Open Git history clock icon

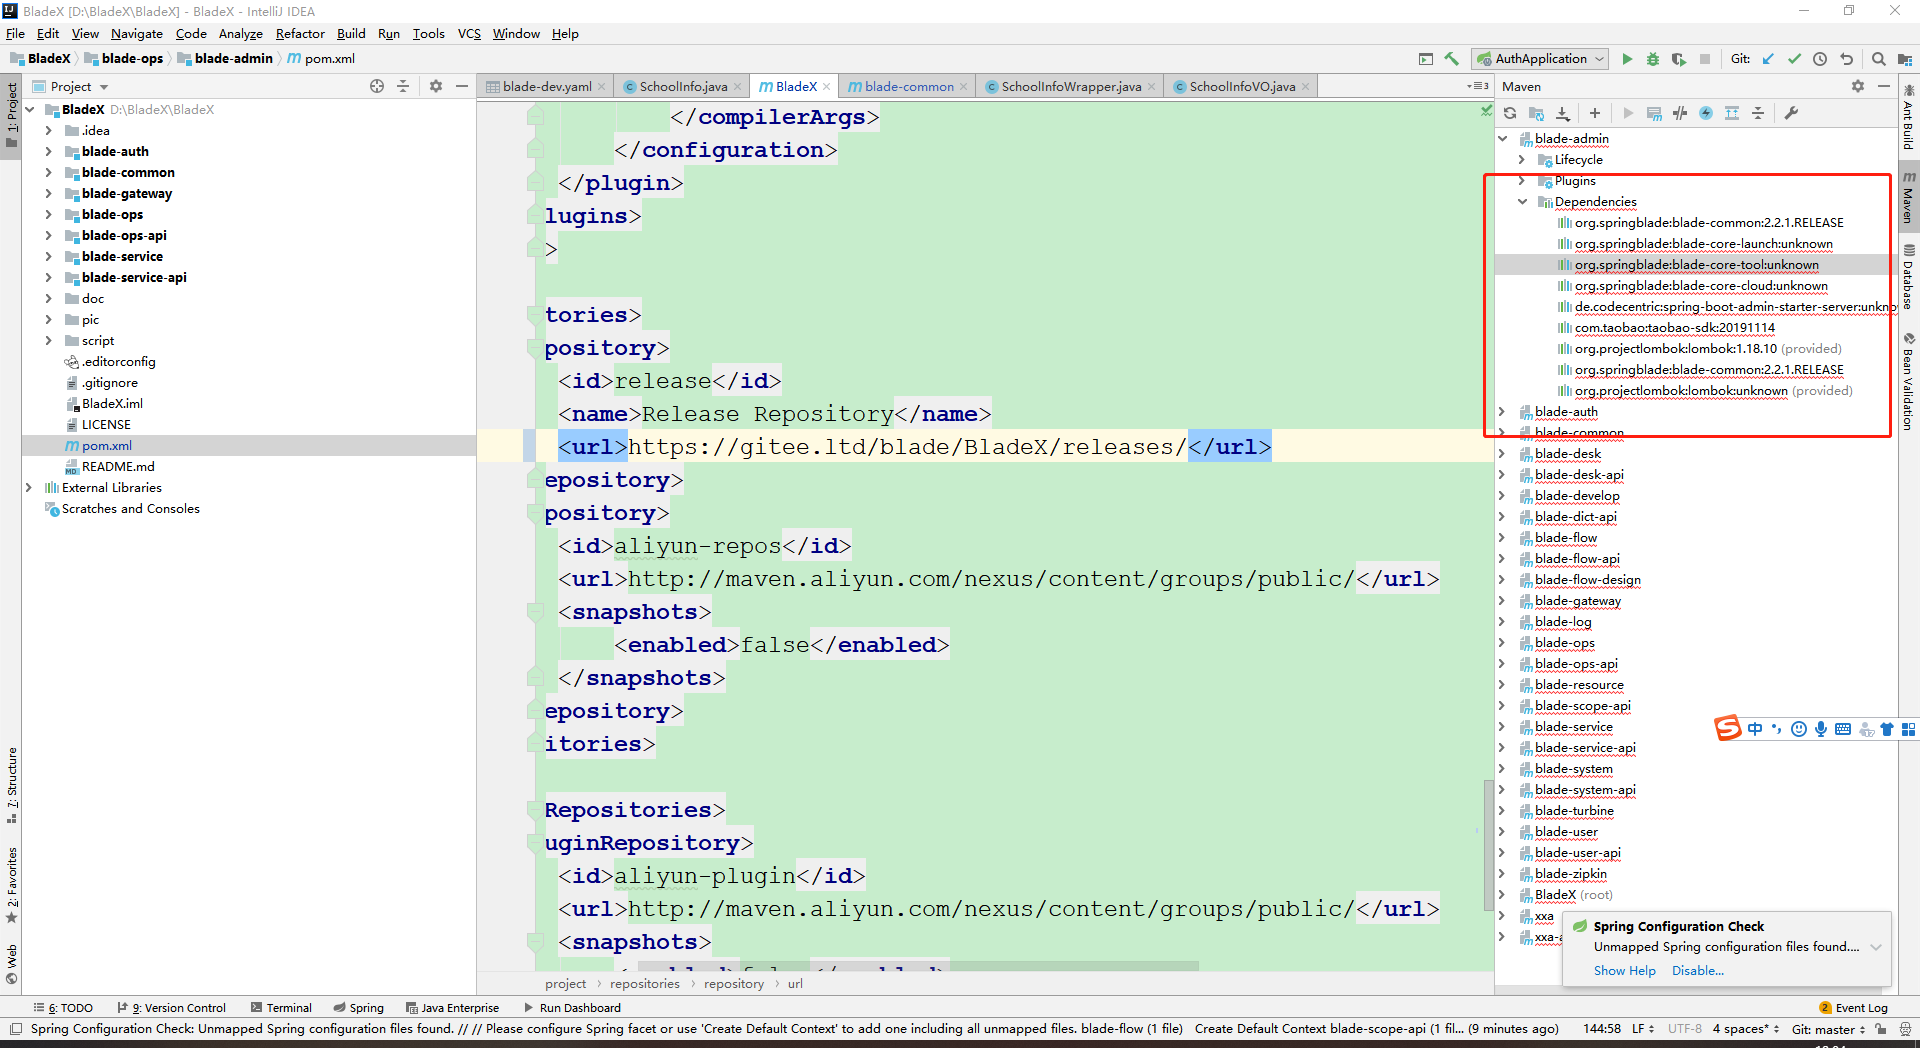[x=1820, y=59]
